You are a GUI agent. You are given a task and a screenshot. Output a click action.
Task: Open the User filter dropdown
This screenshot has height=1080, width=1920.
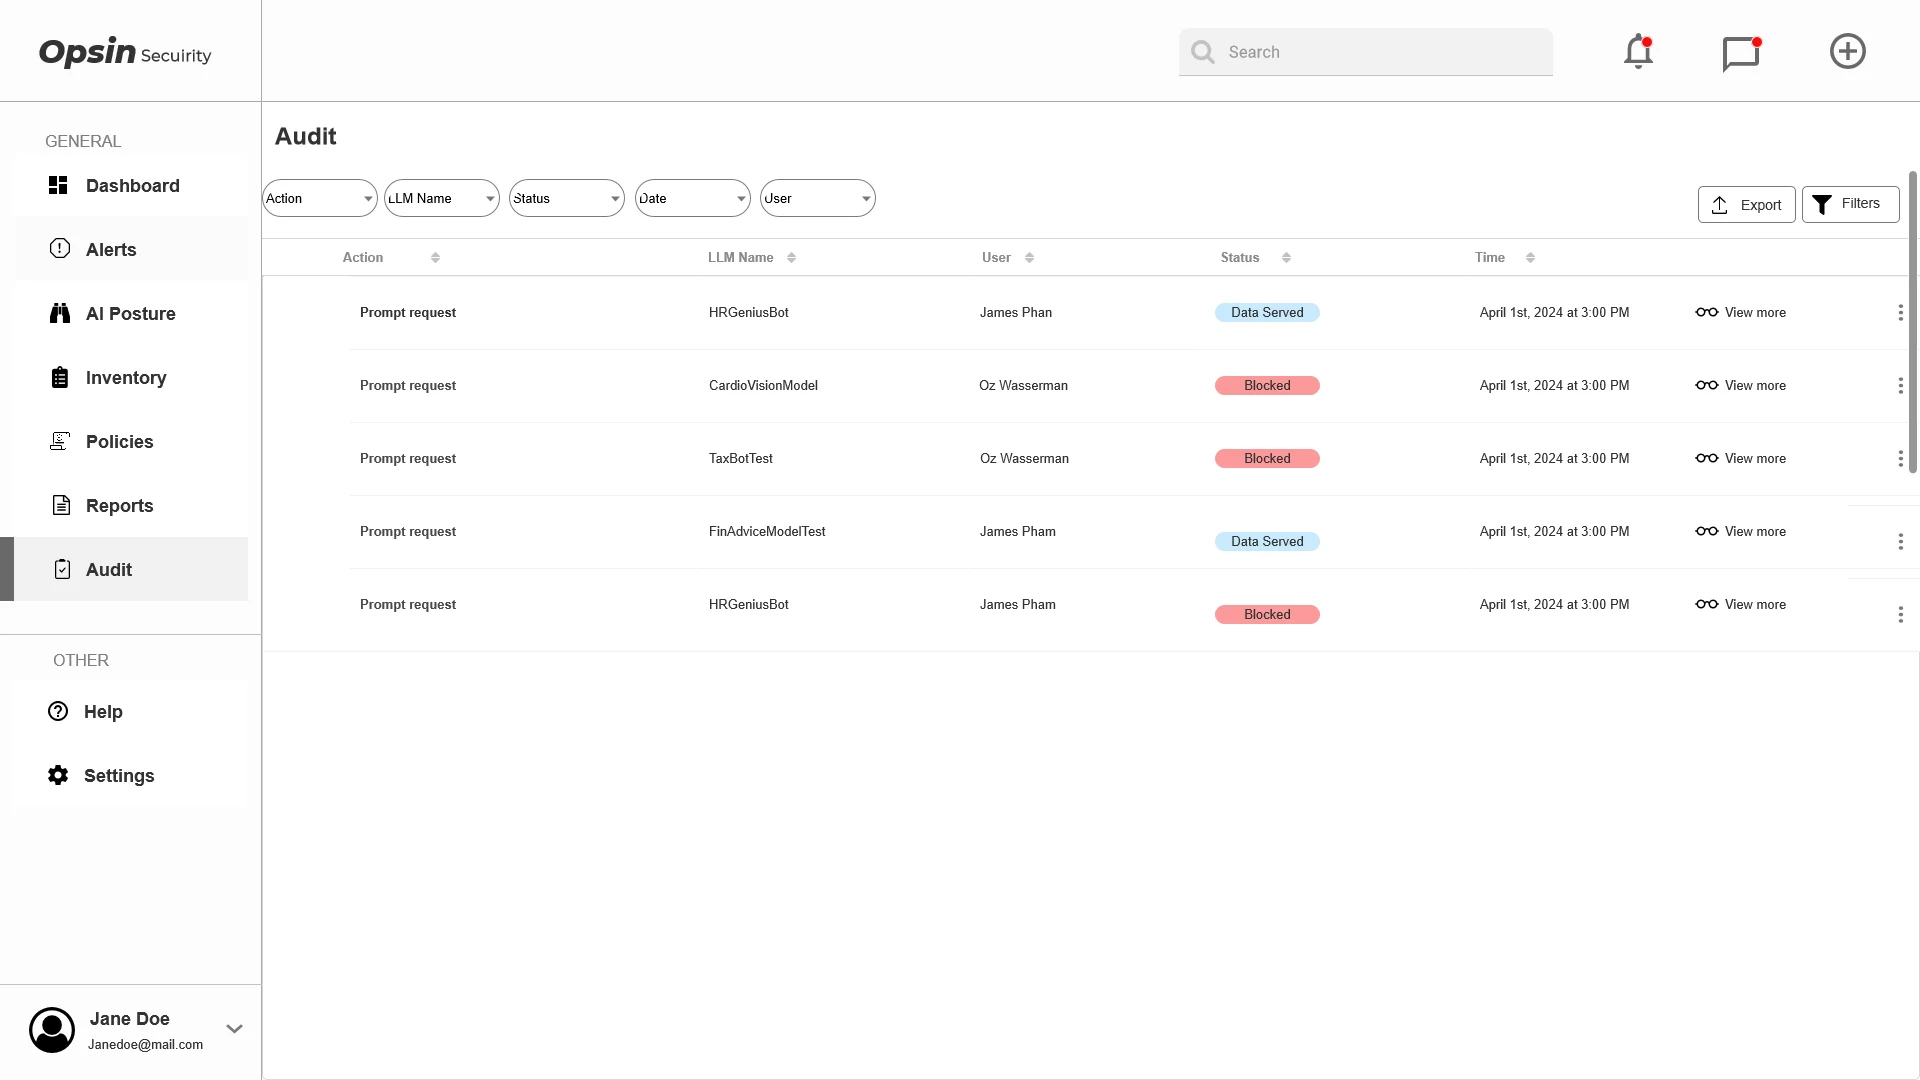click(818, 198)
